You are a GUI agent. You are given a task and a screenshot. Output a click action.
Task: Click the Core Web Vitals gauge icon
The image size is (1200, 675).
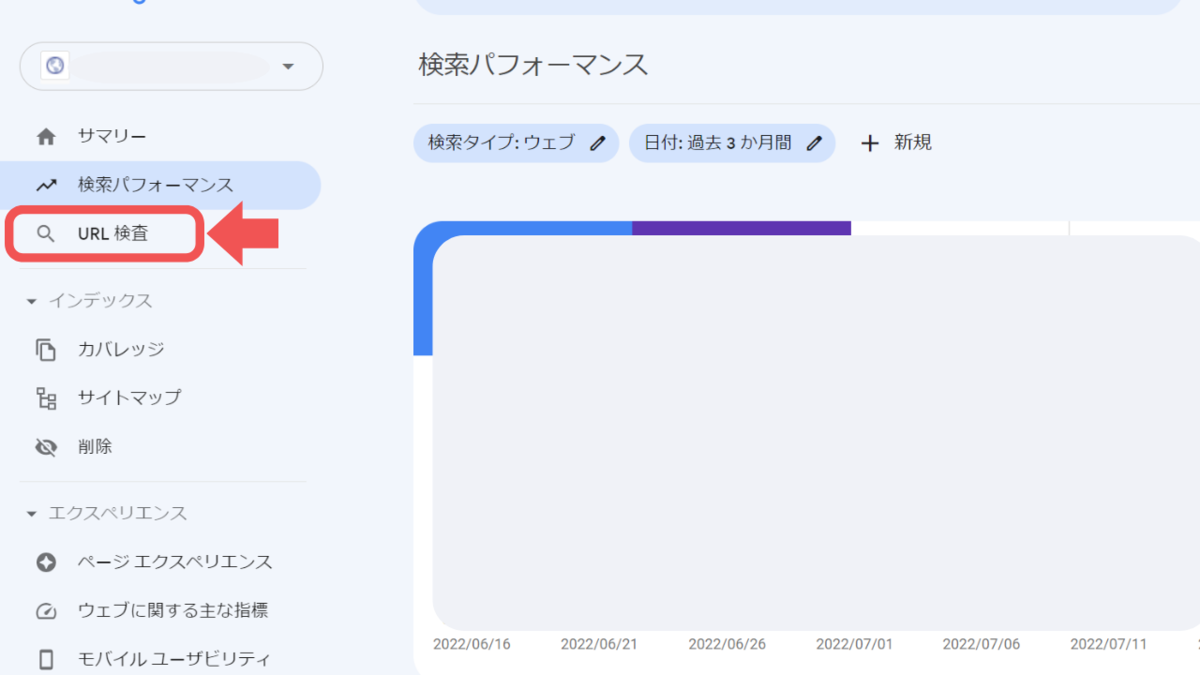point(46,611)
